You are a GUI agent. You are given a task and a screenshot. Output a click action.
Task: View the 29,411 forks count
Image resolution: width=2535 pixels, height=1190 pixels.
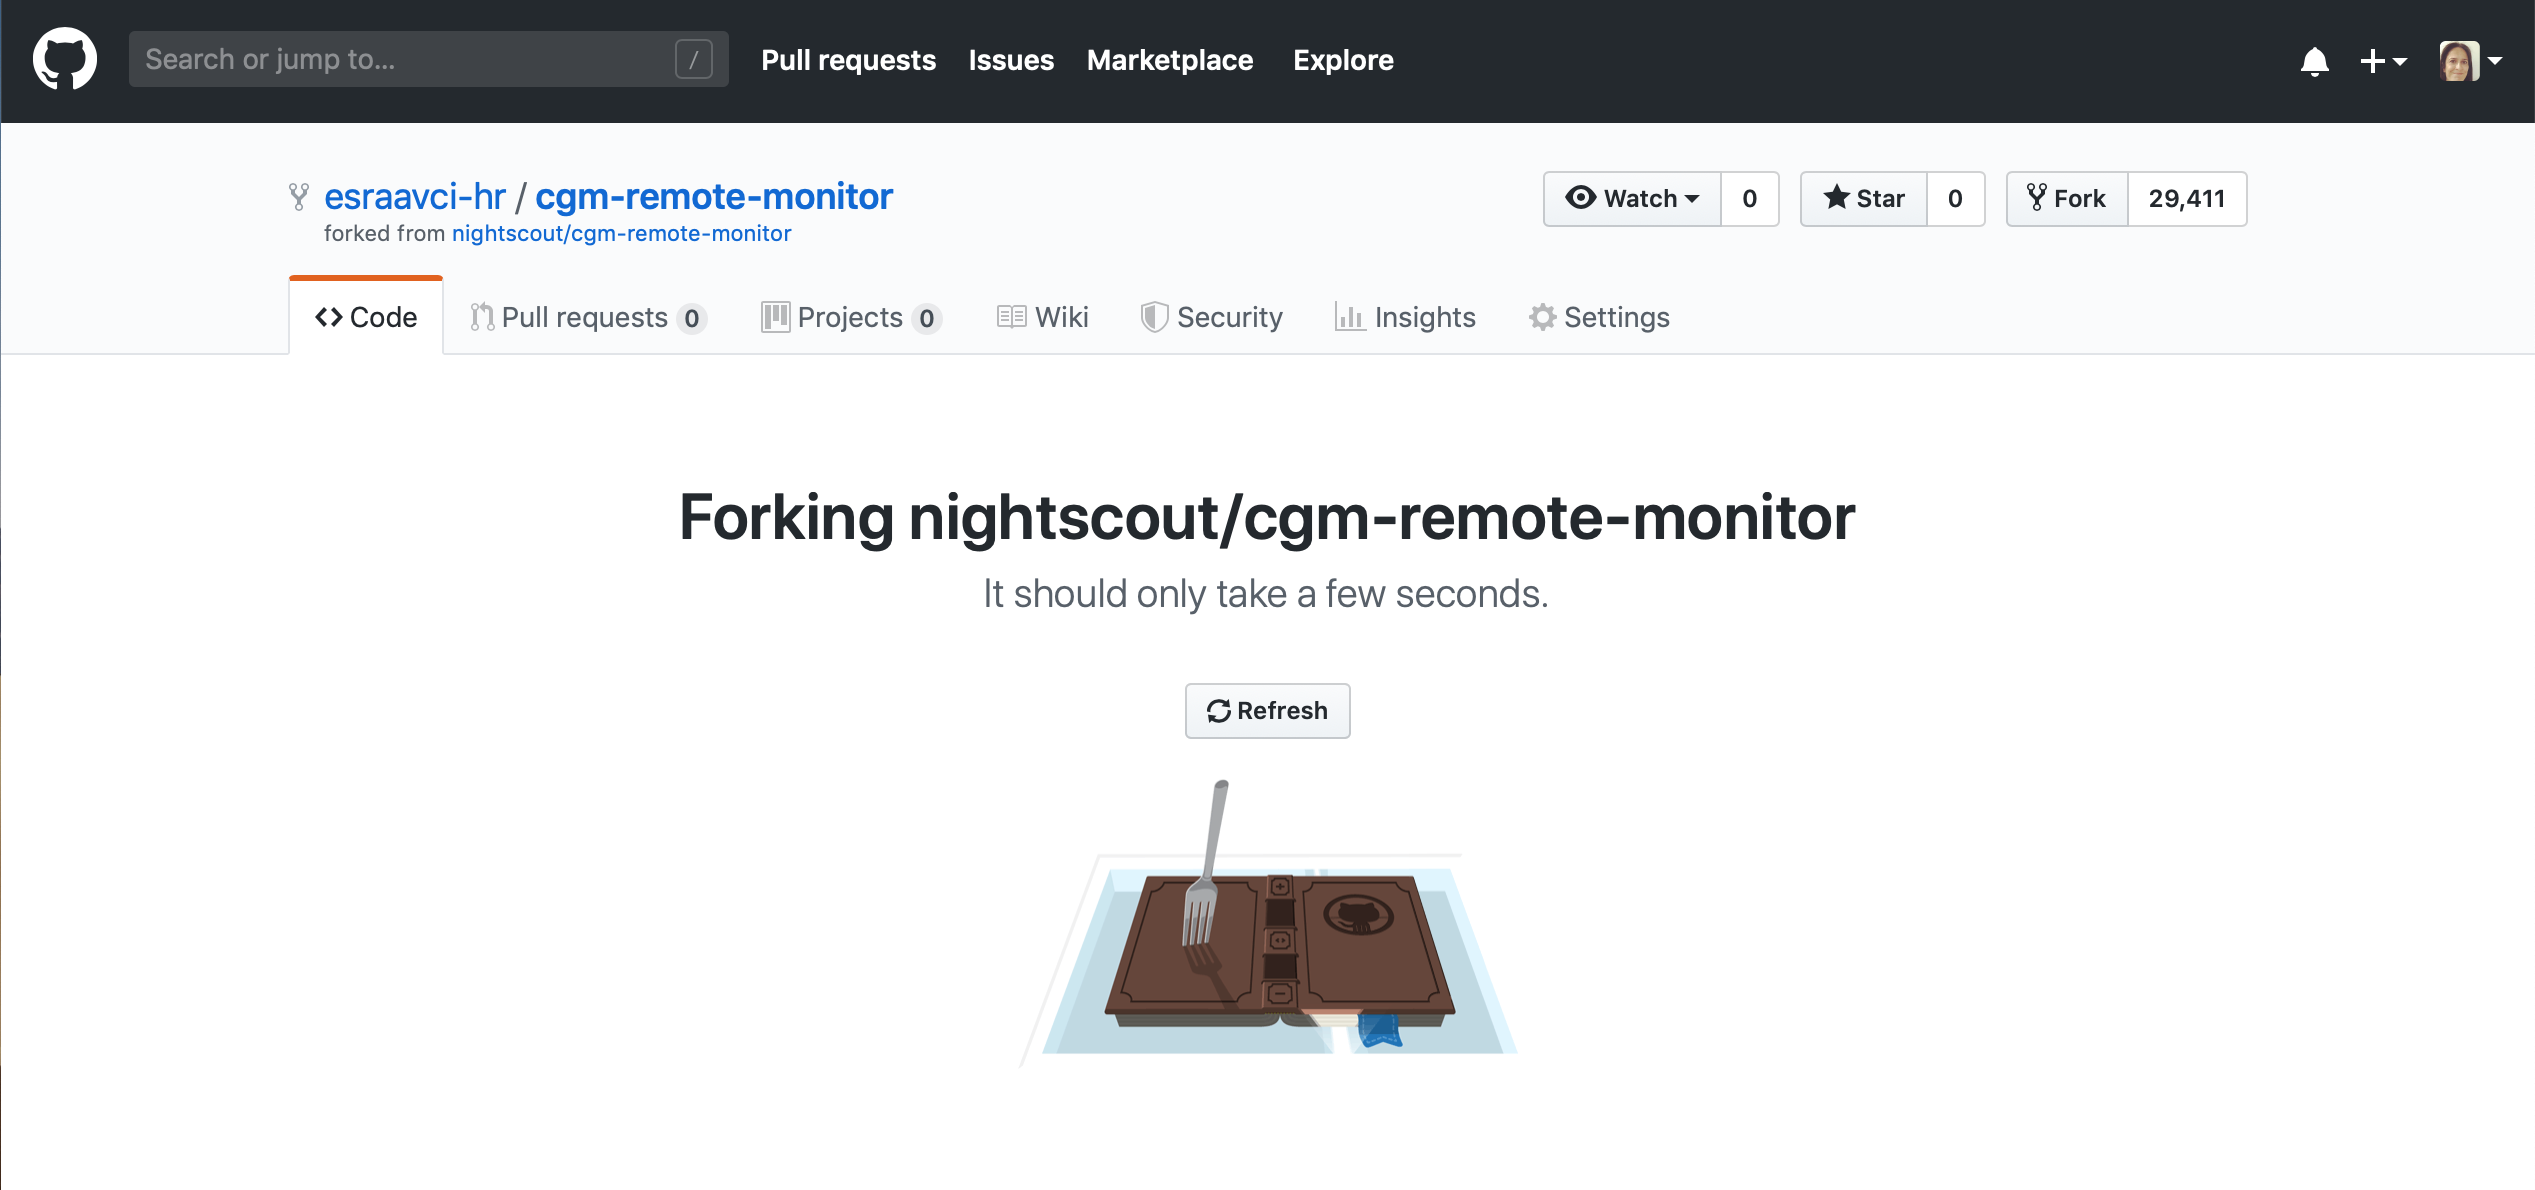pos(2187,199)
